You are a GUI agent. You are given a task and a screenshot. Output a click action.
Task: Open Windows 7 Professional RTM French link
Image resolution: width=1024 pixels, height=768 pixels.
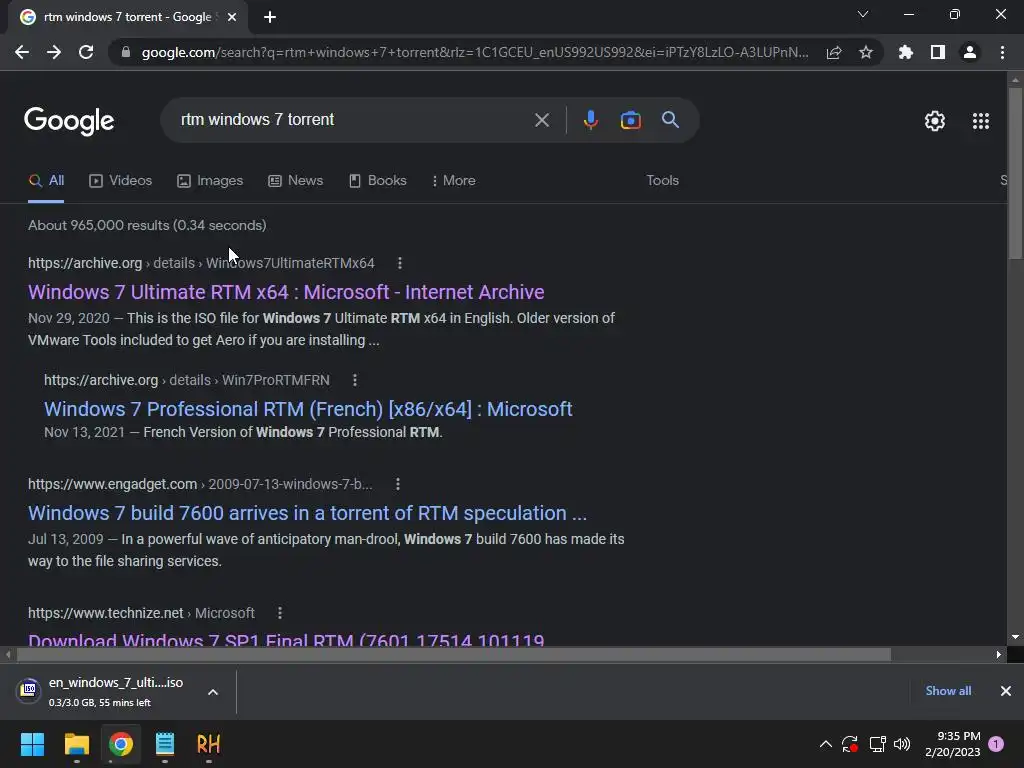[x=308, y=409]
